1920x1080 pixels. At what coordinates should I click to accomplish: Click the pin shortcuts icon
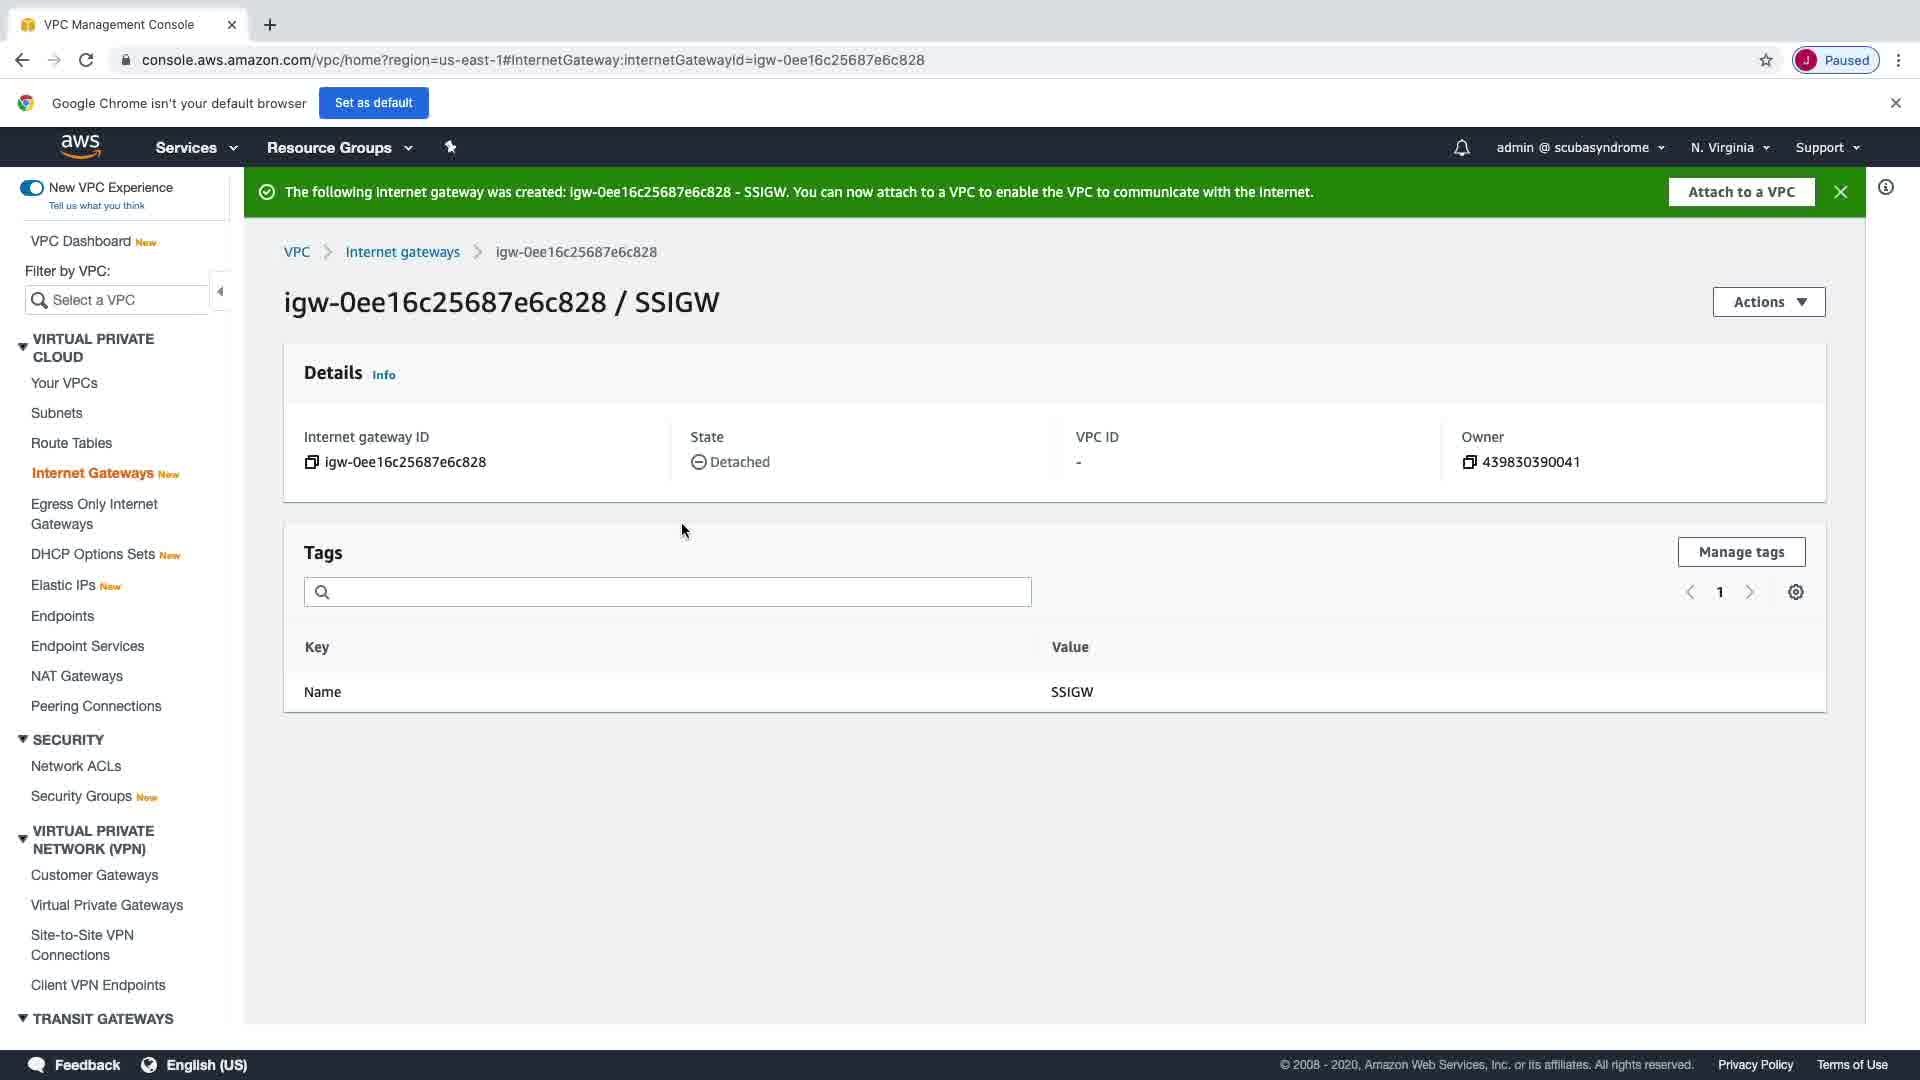pos(450,147)
